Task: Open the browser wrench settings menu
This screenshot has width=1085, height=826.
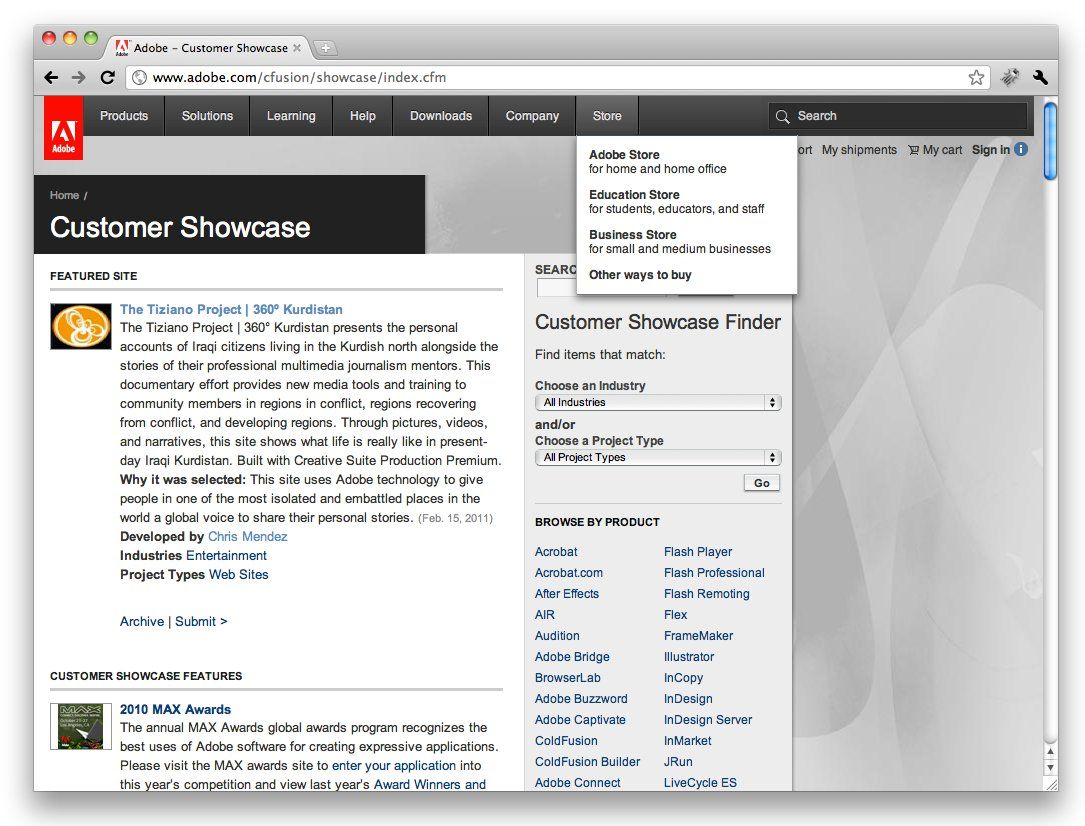Action: [1040, 77]
